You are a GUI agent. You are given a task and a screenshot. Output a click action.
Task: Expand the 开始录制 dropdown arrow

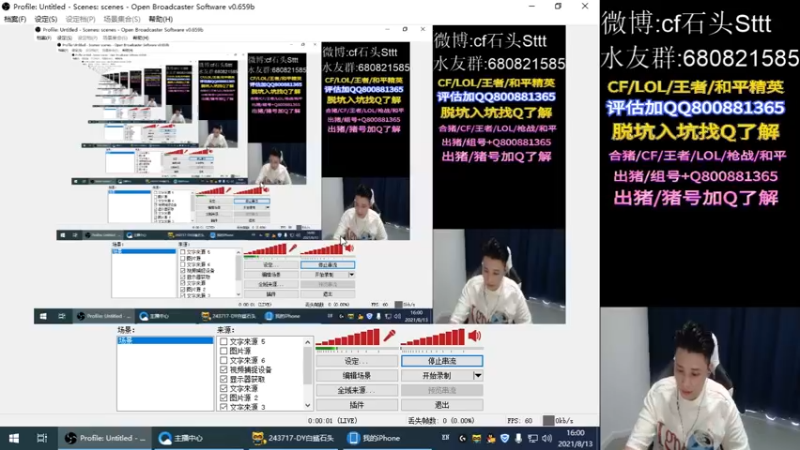tap(478, 376)
